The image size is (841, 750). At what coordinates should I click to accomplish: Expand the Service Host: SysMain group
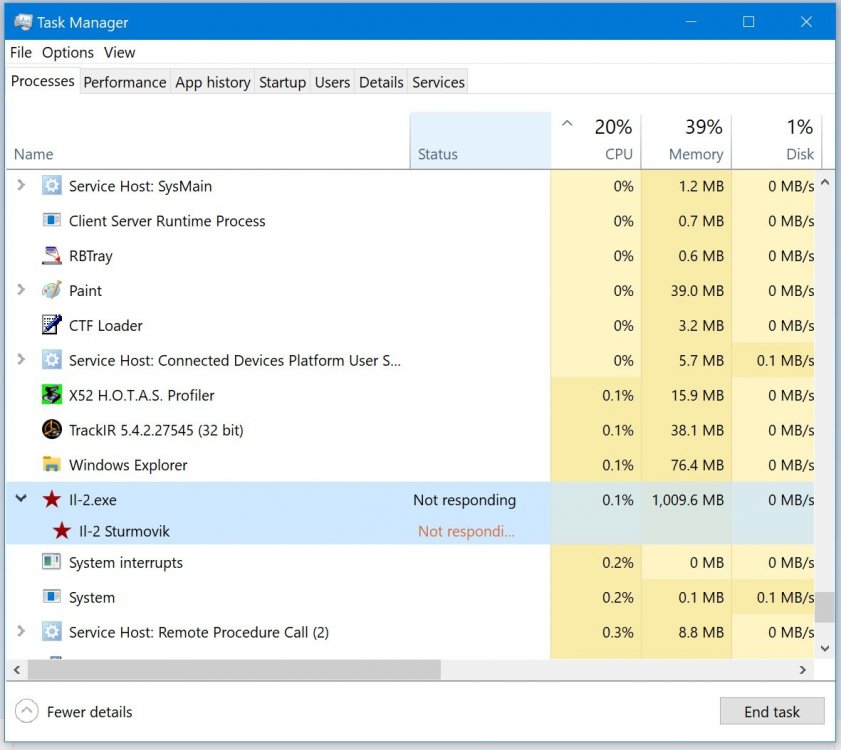coord(21,186)
